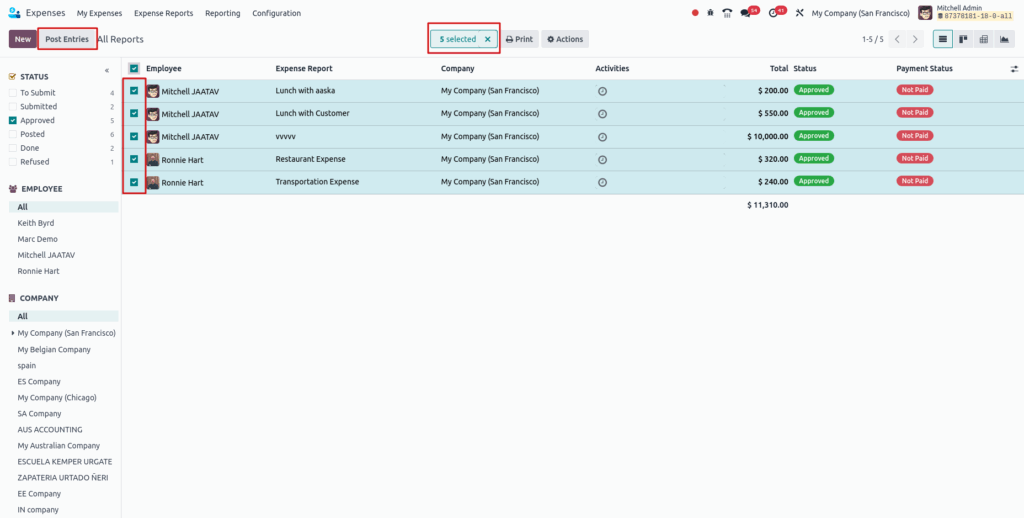This screenshot has width=1024, height=518.
Task: Collapse the filter sidebar panel
Action: pyautogui.click(x=107, y=71)
